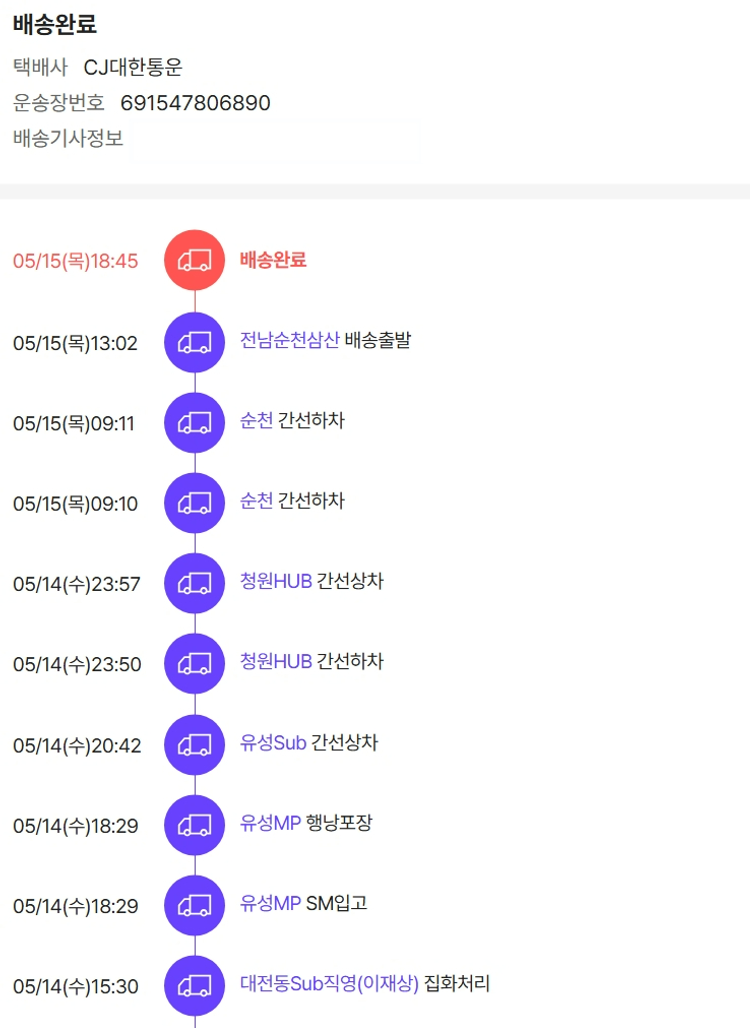This screenshot has width=750, height=1028.
Task: Click truck icon beside 유성MP 행낭포장
Action: coord(194,825)
